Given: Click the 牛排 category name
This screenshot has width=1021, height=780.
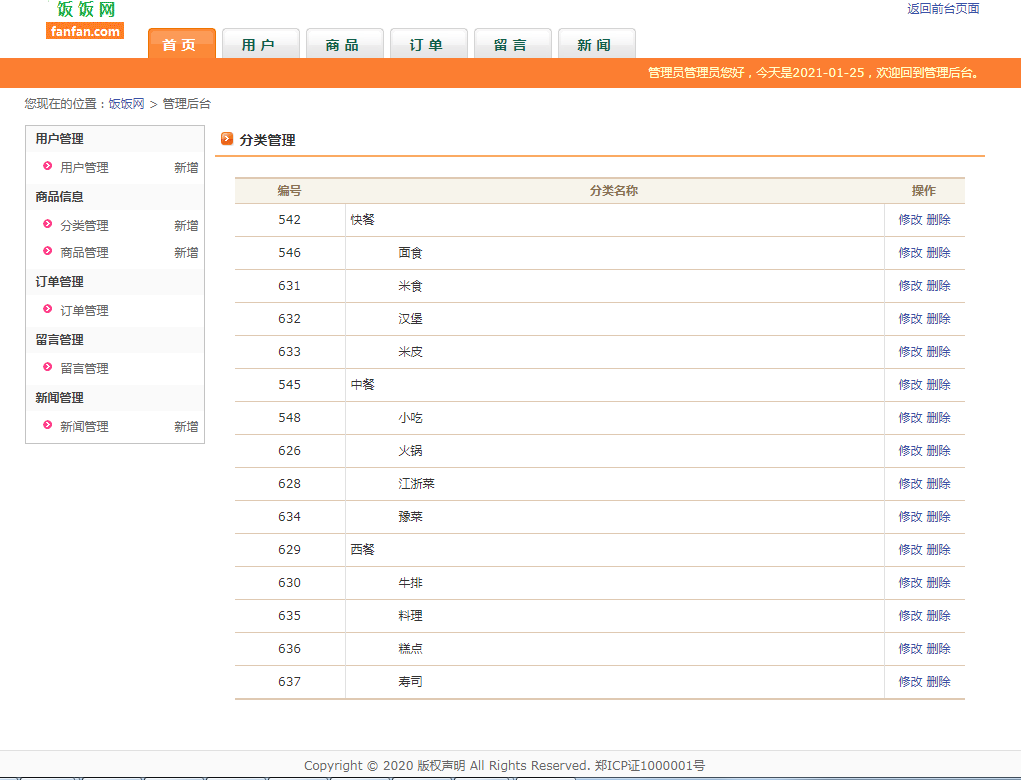Looking at the screenshot, I should coord(410,583).
